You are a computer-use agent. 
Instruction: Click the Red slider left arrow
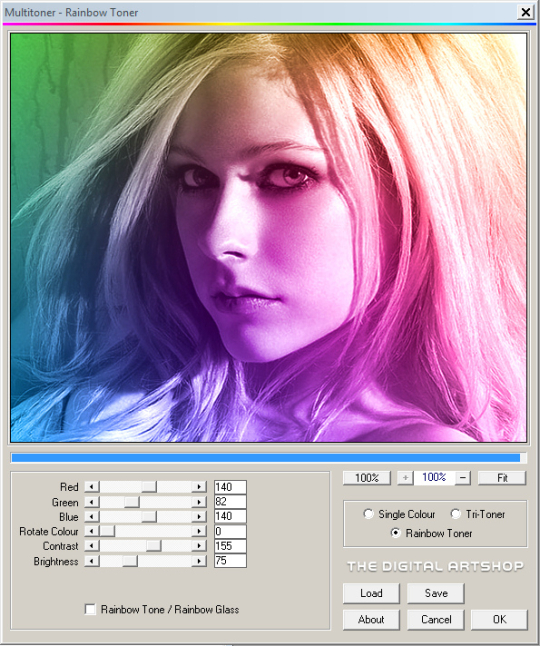click(x=92, y=487)
